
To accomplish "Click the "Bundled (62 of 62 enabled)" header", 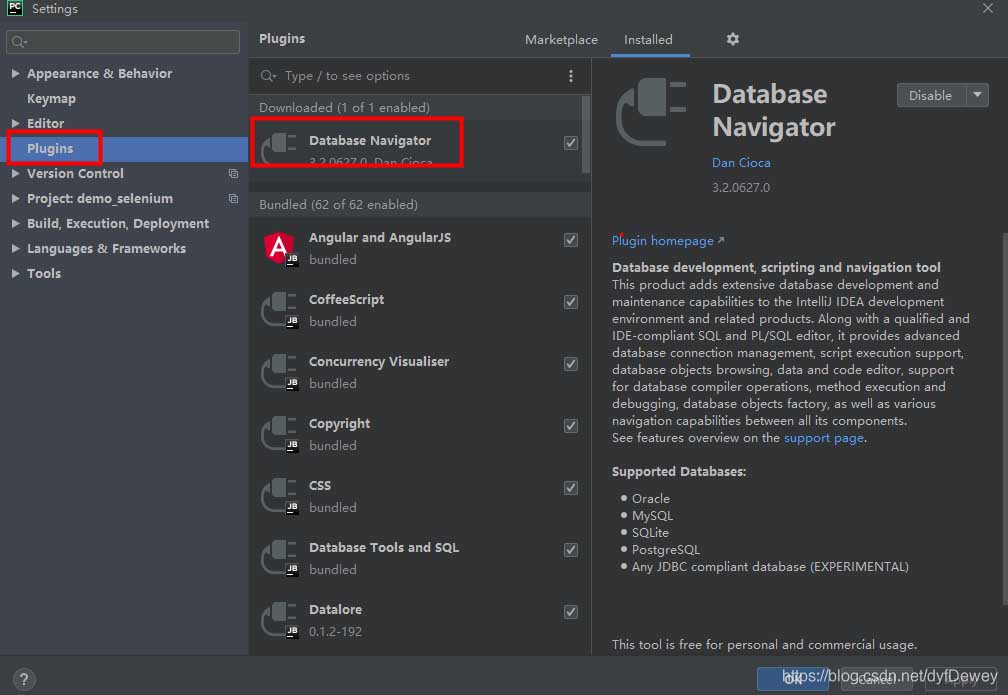I will coord(338,204).
